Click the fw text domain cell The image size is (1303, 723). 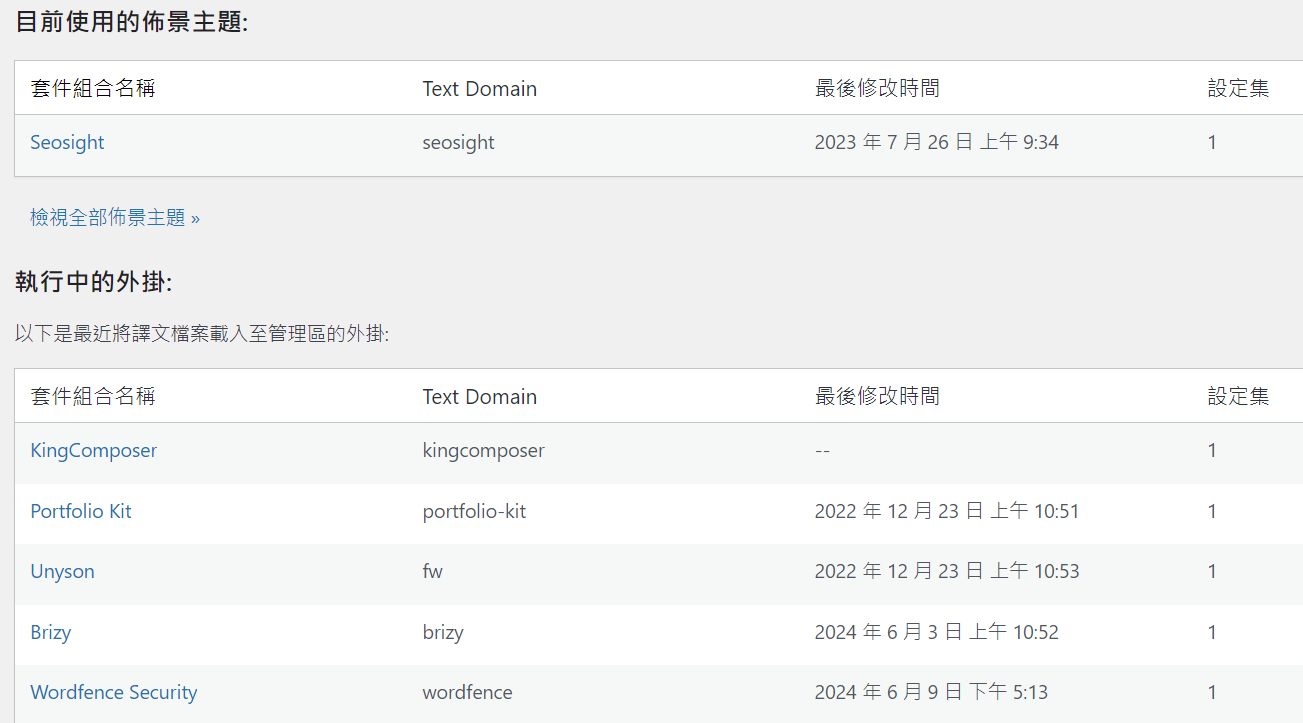coord(432,571)
